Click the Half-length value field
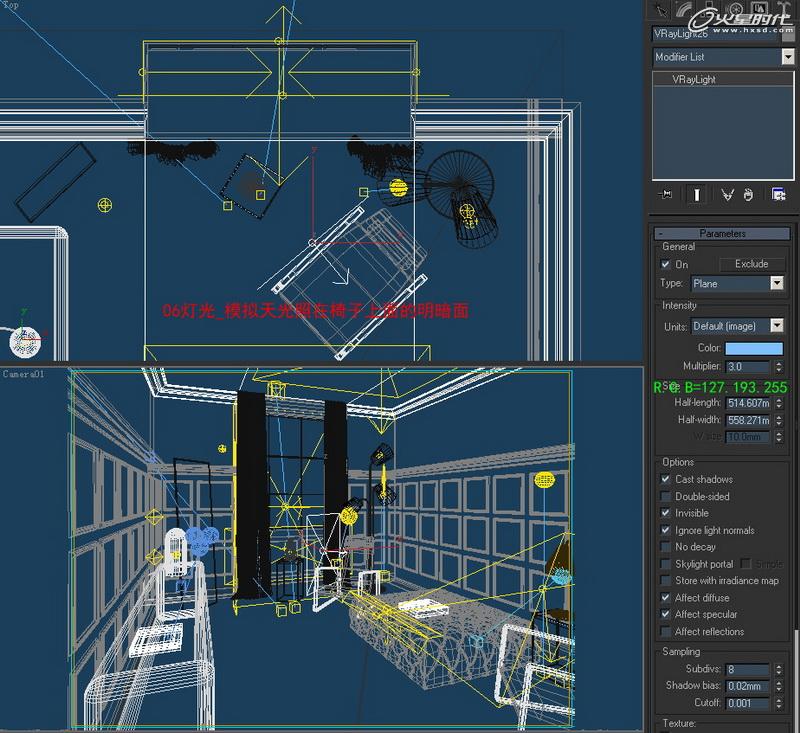The height and width of the screenshot is (733, 800). 747,403
